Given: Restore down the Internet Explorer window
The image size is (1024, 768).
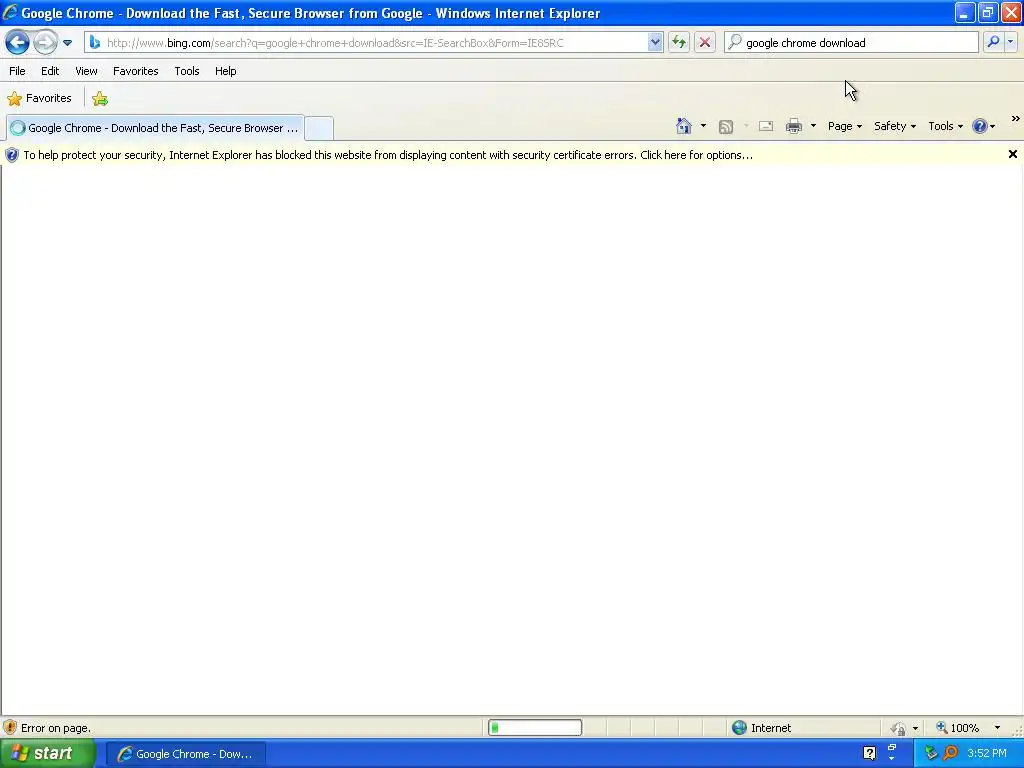Looking at the screenshot, I should tap(987, 12).
